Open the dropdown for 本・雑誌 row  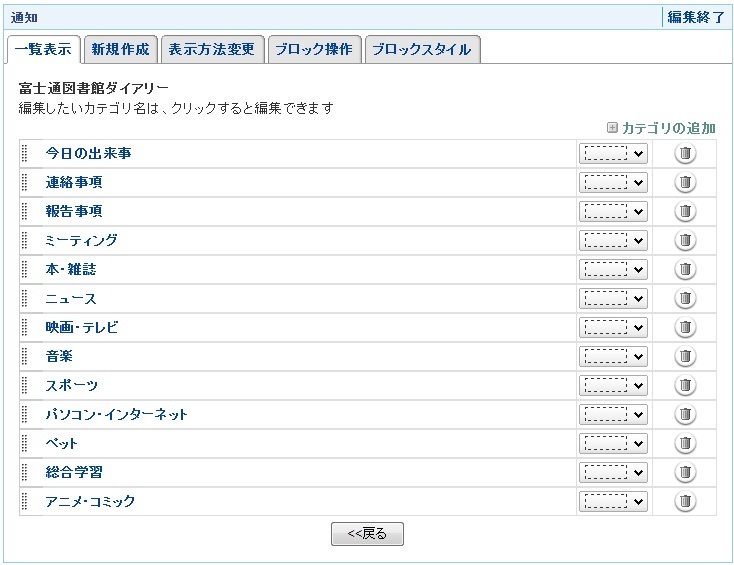(x=613, y=269)
